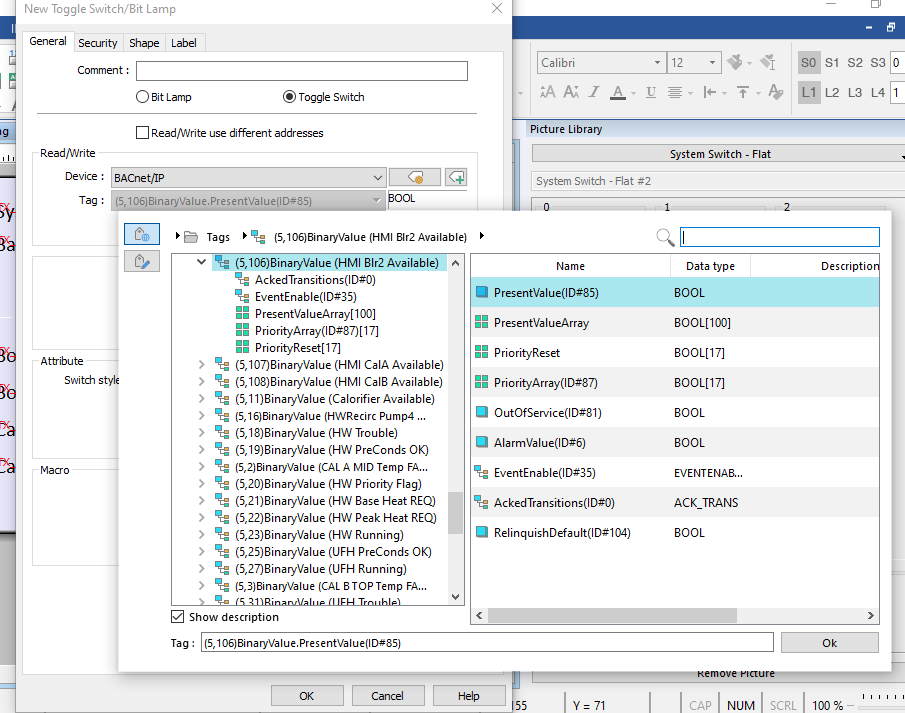Image resolution: width=905 pixels, height=713 pixels.
Task: Open the Device BACnet/IP dropdown
Action: point(377,177)
